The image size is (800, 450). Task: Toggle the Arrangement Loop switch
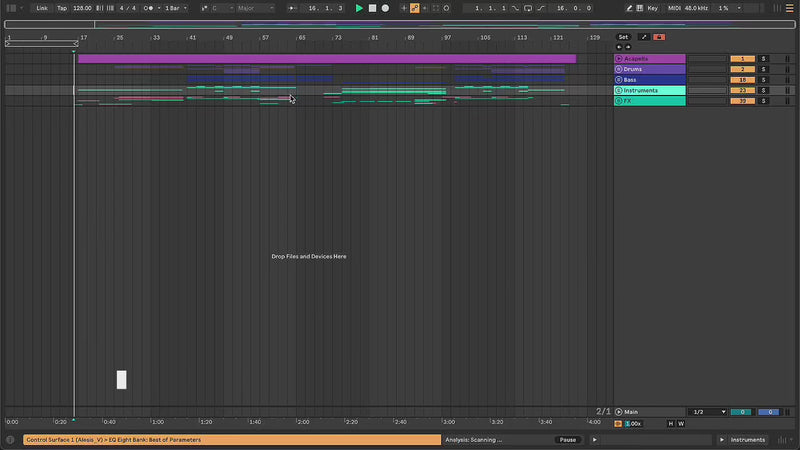point(529,8)
